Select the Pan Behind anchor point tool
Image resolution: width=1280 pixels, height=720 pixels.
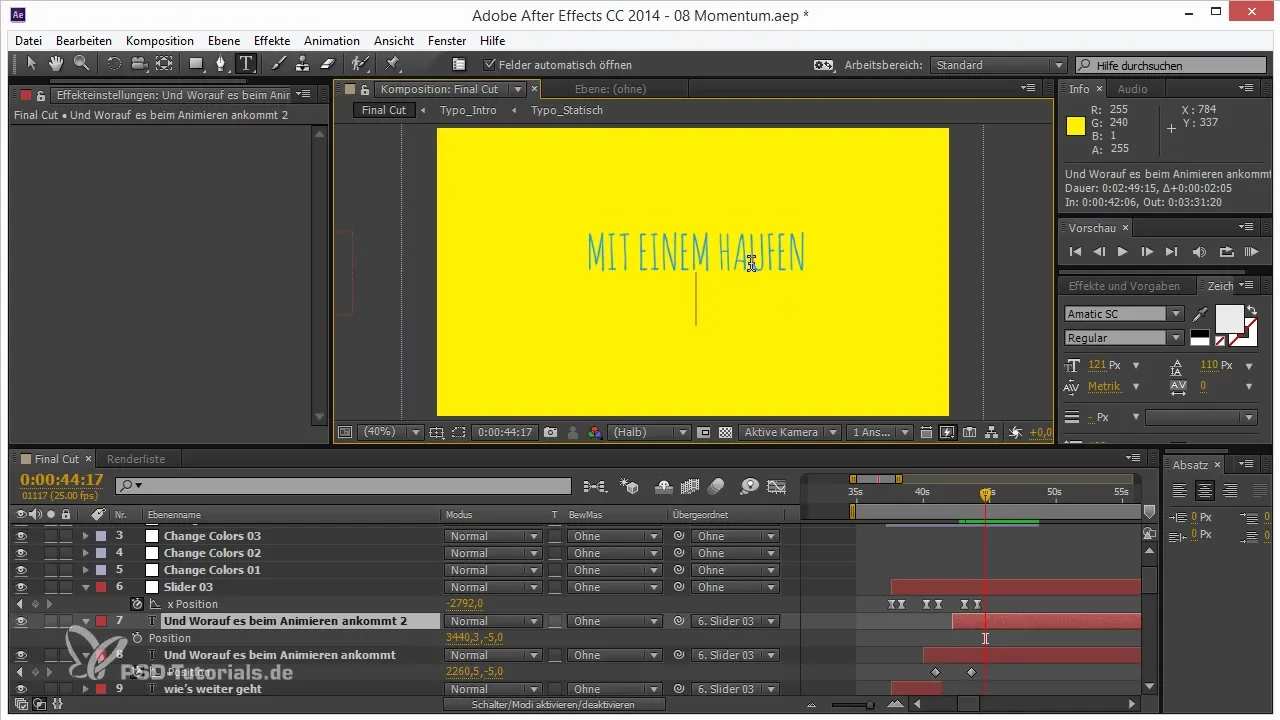click(x=164, y=64)
